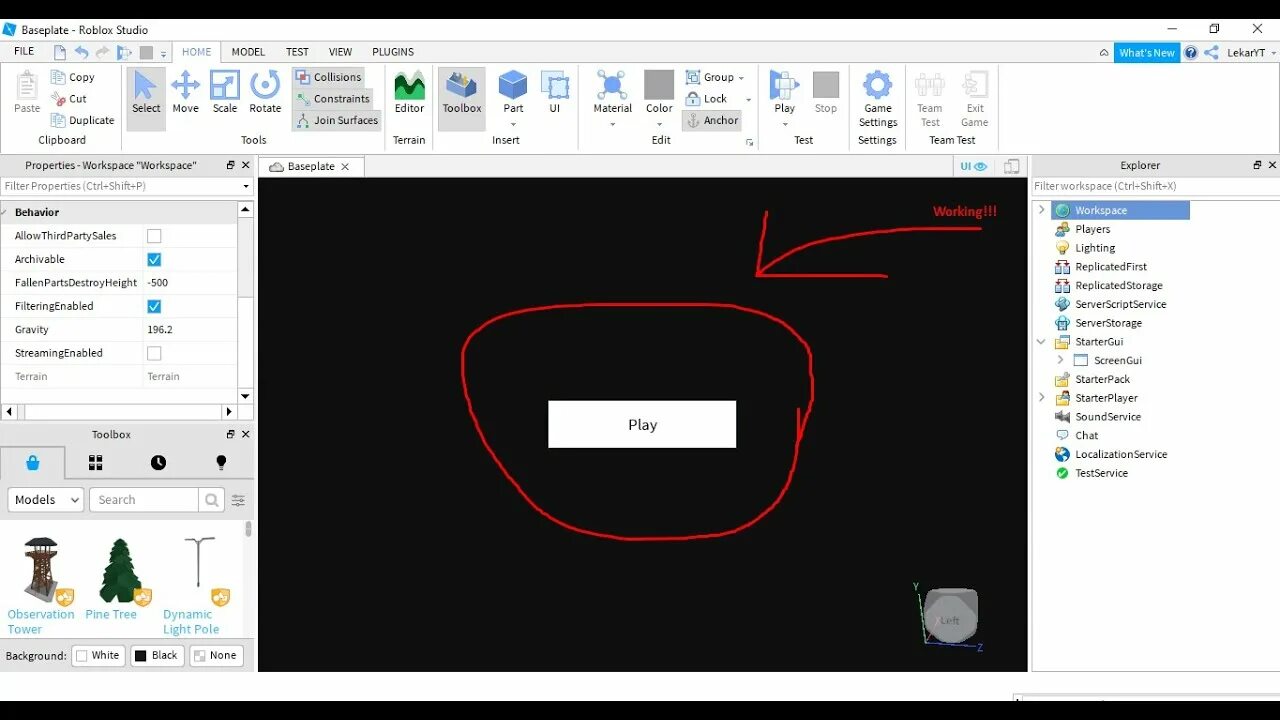Duplicate the selection

82,120
